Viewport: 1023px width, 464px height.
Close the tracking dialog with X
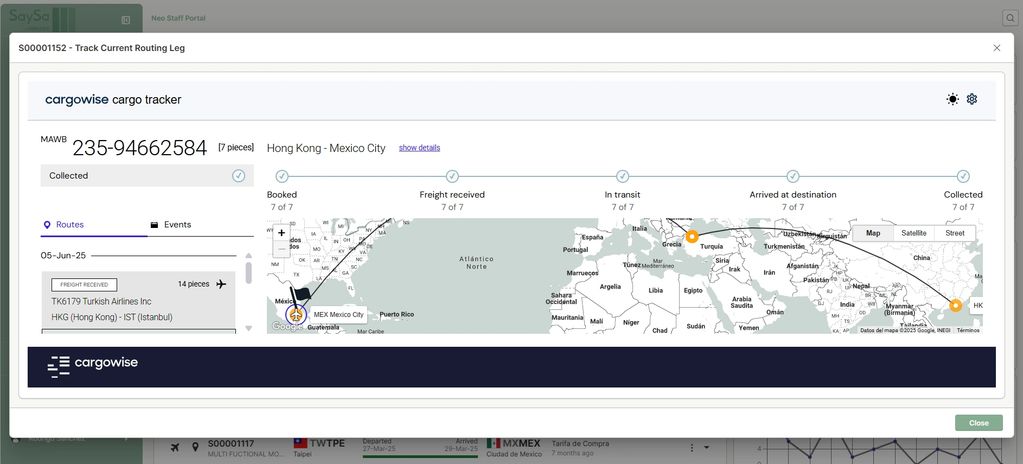(996, 48)
